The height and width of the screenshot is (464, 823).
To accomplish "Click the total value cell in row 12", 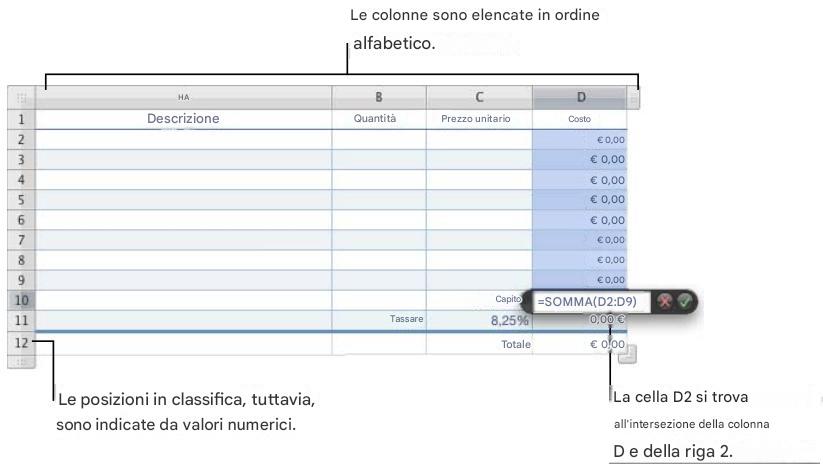I will (579, 344).
